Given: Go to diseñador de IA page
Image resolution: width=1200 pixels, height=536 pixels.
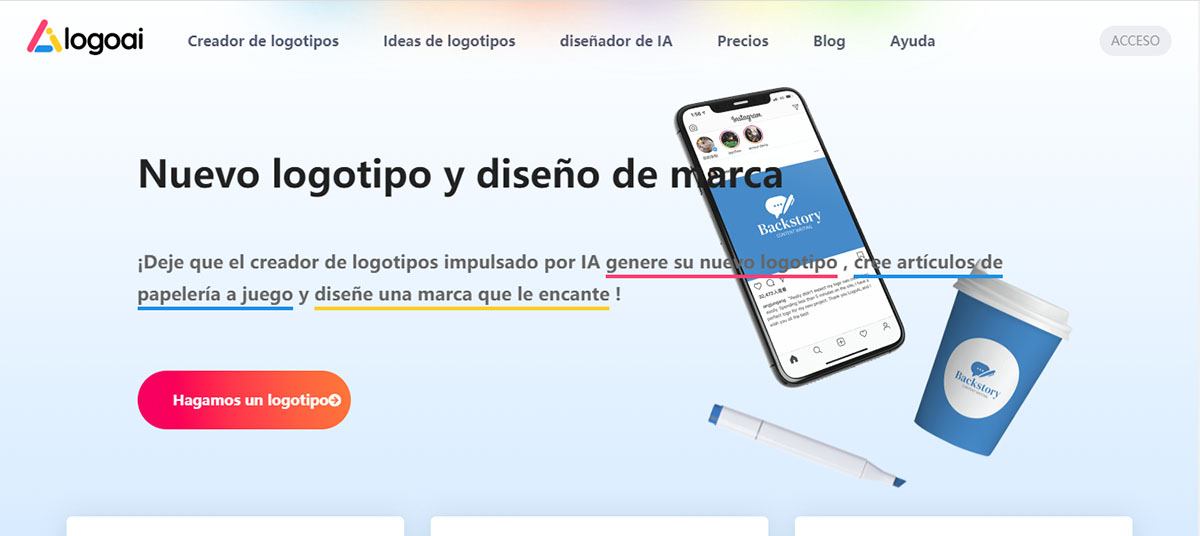Looking at the screenshot, I should [x=616, y=41].
